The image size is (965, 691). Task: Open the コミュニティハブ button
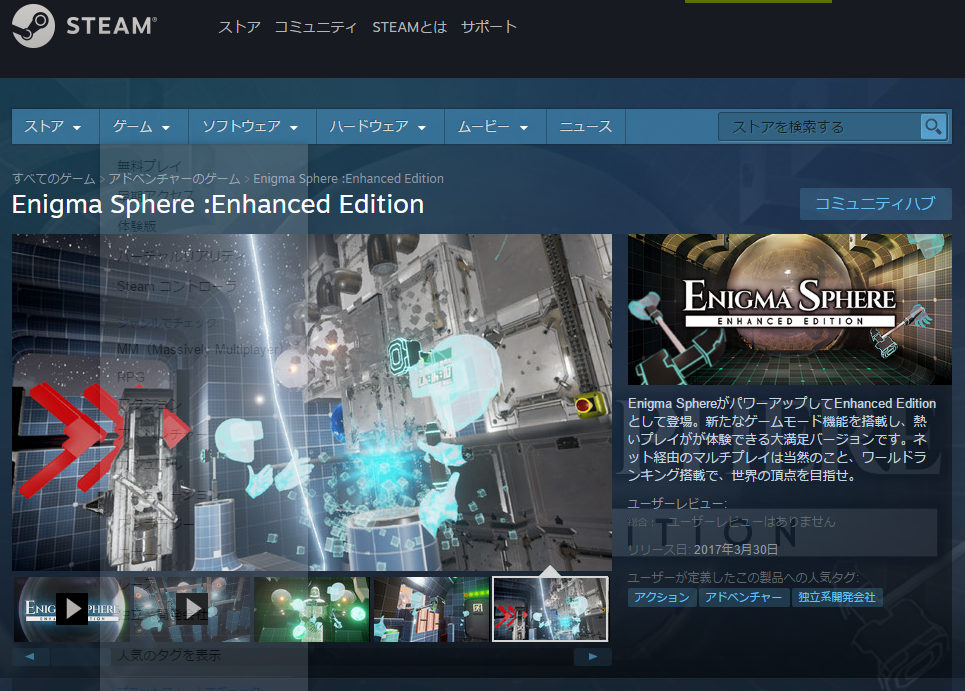(875, 204)
